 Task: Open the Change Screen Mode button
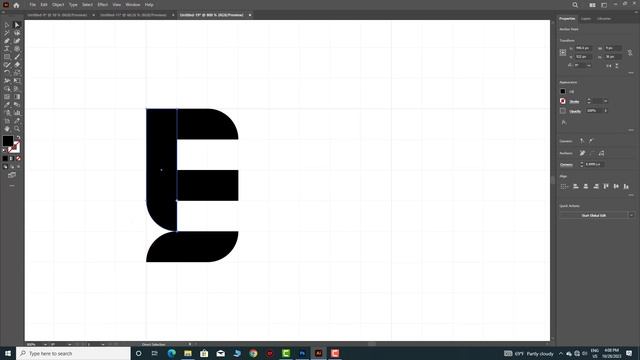12,175
